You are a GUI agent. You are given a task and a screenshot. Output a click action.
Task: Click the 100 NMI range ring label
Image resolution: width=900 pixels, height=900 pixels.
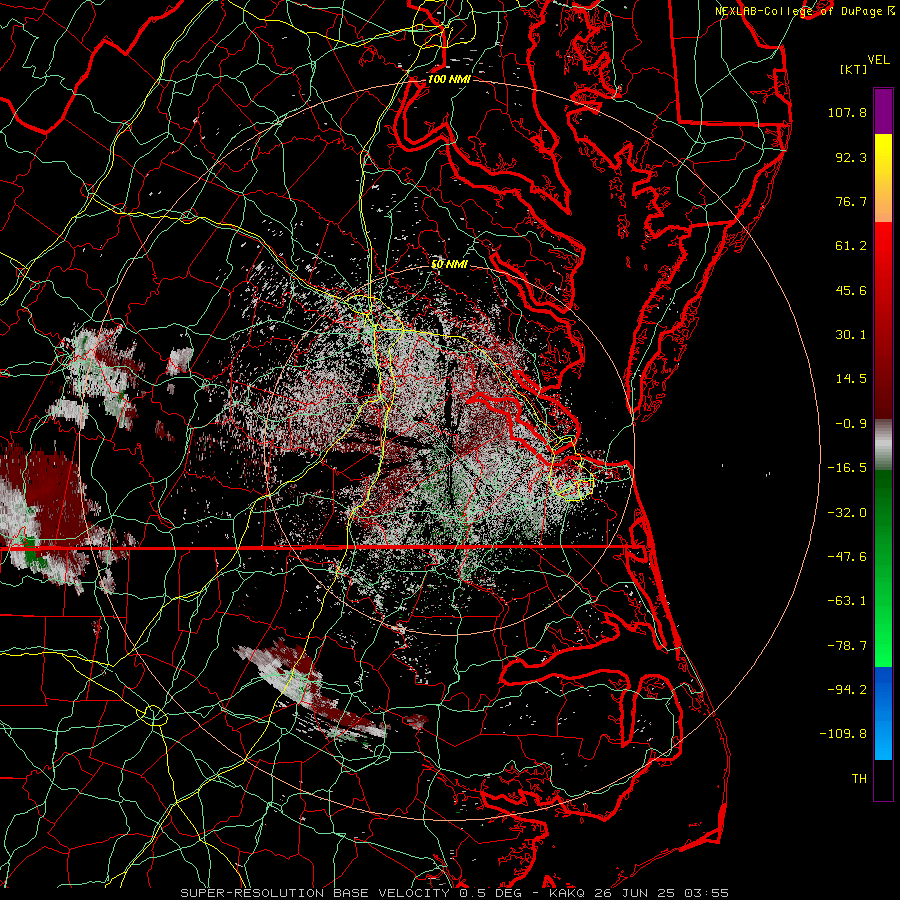point(449,79)
